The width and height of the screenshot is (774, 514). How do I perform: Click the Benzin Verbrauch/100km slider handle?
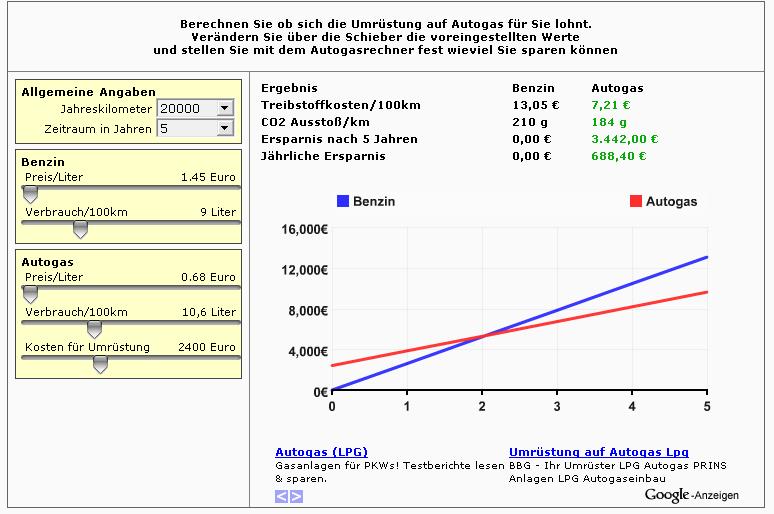click(x=81, y=229)
